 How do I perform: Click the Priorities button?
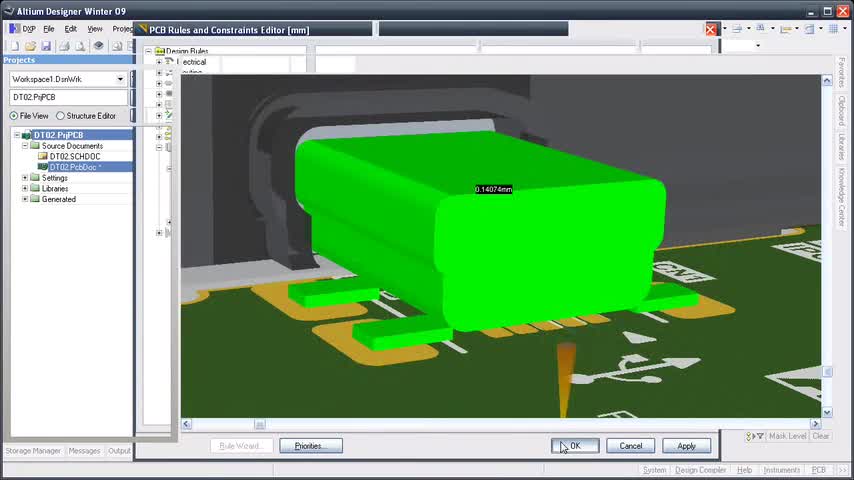311,446
